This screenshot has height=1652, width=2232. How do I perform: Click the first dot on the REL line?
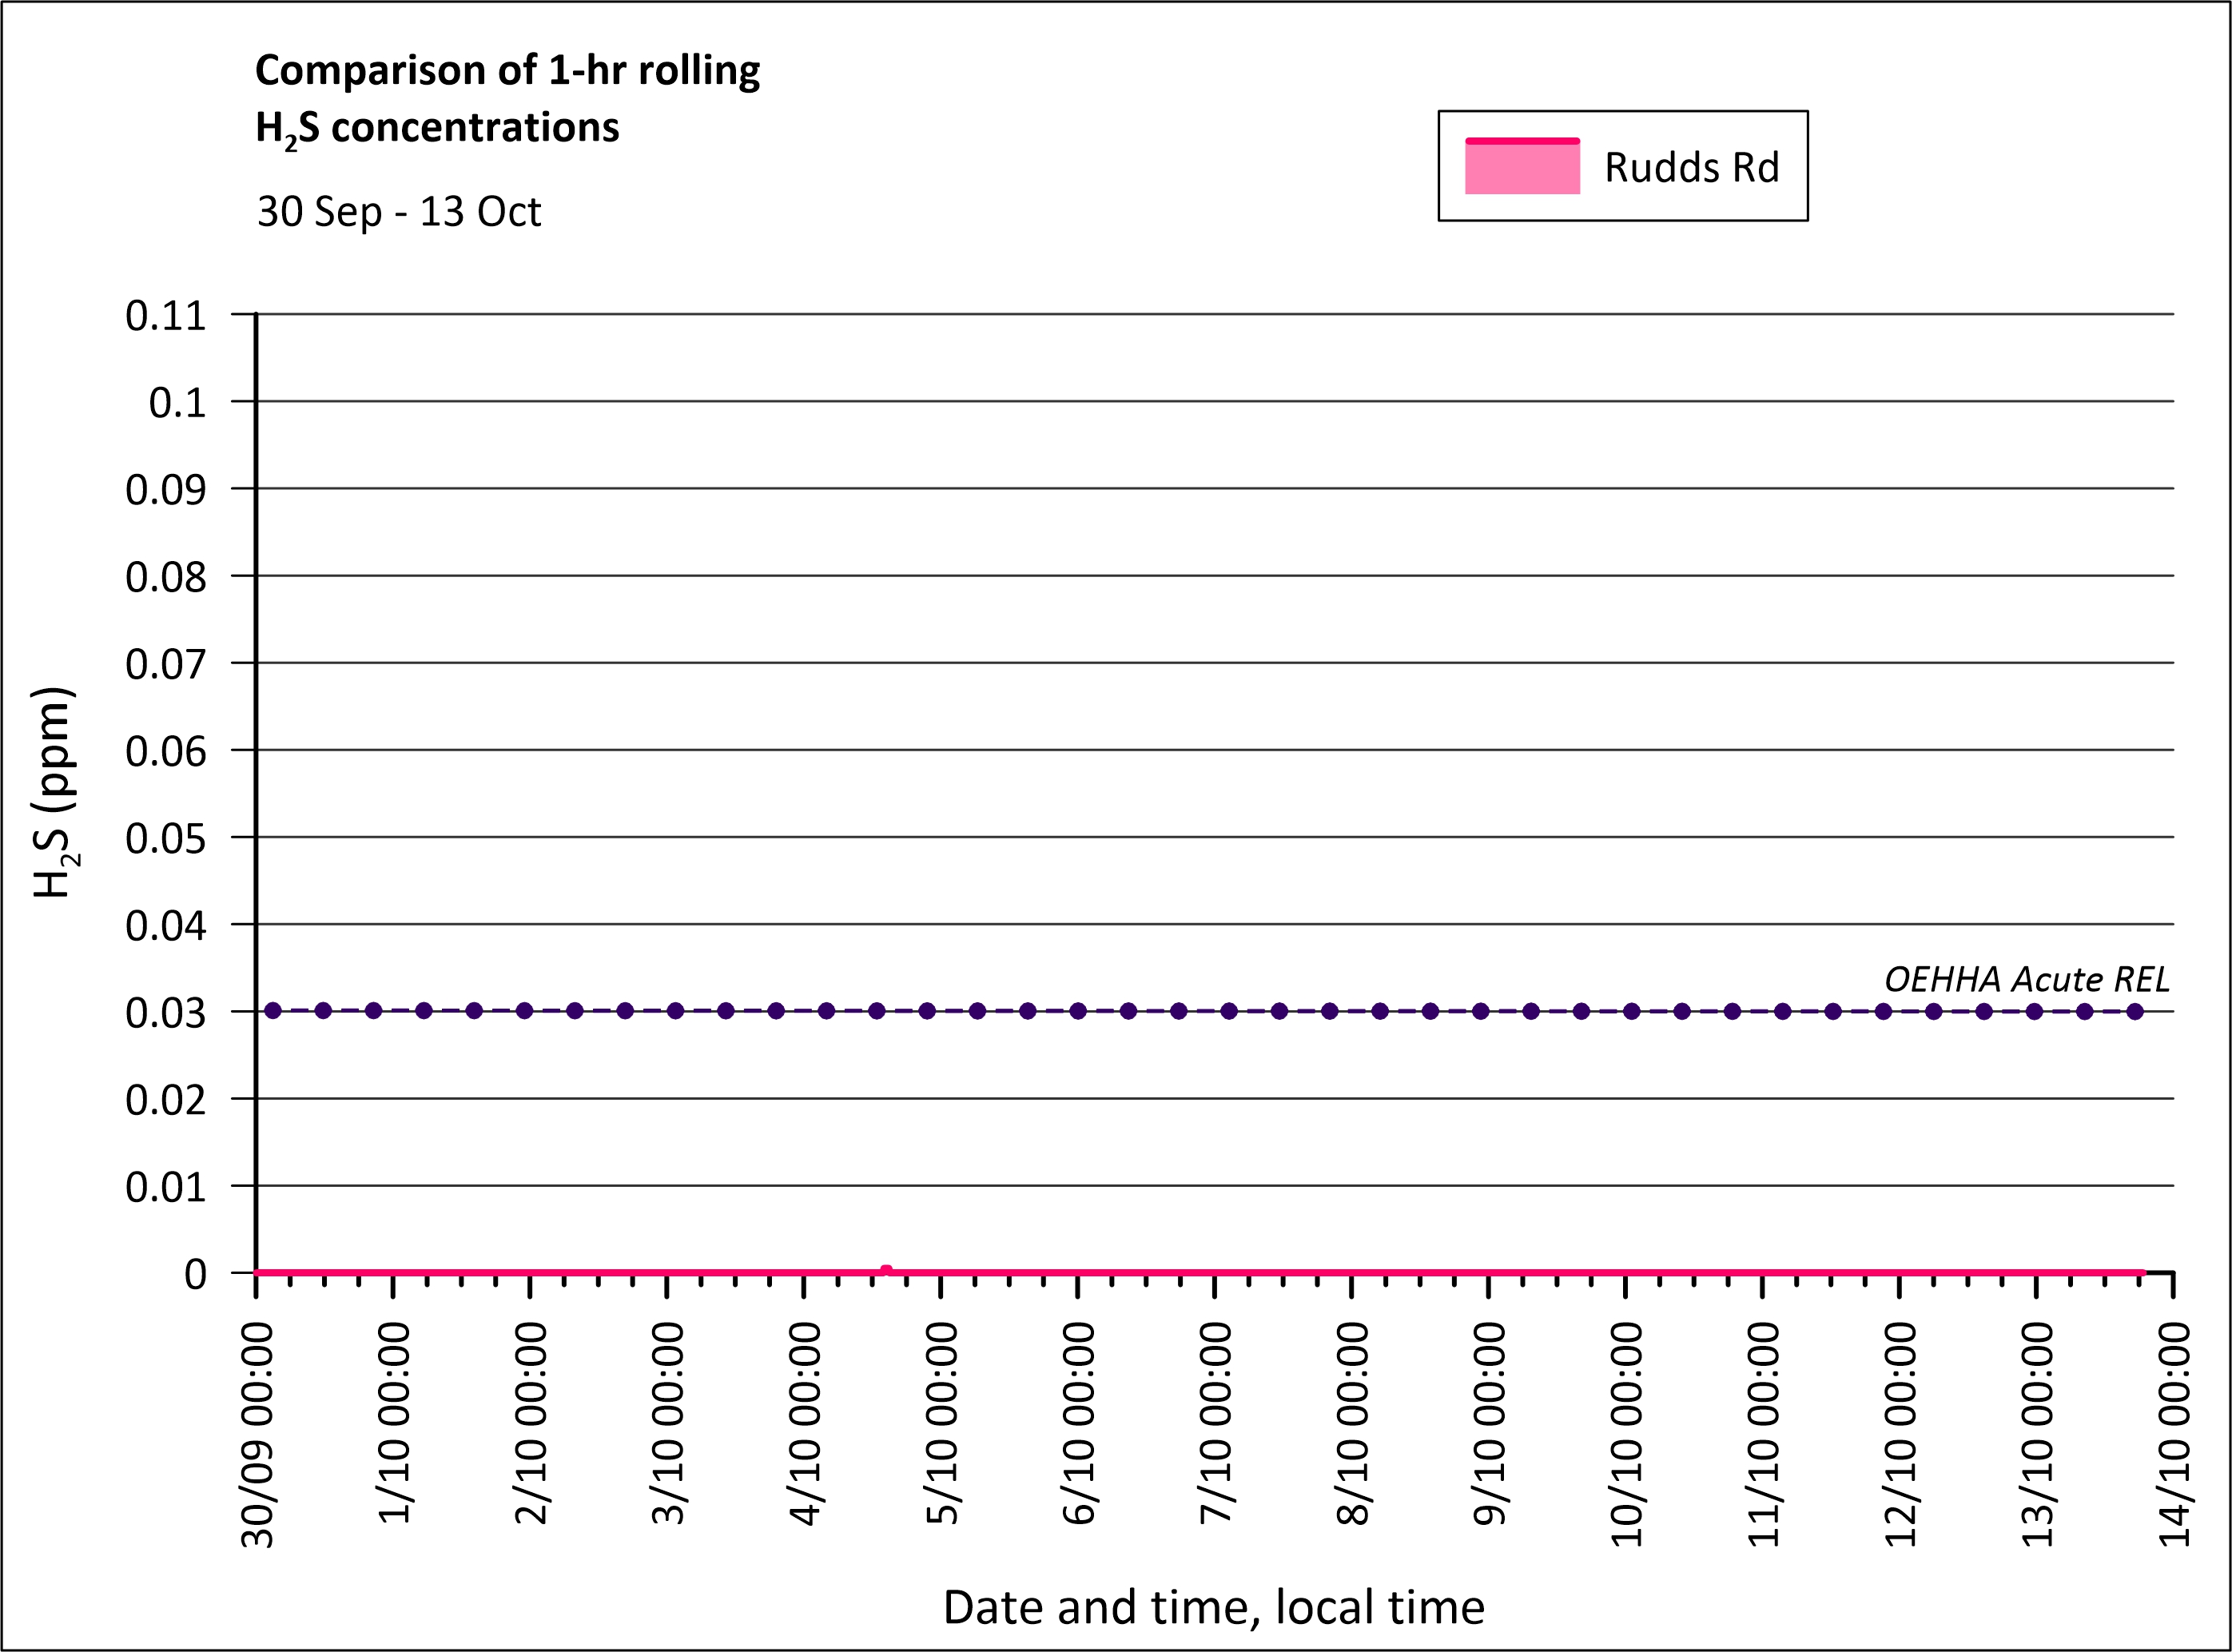point(273,1011)
